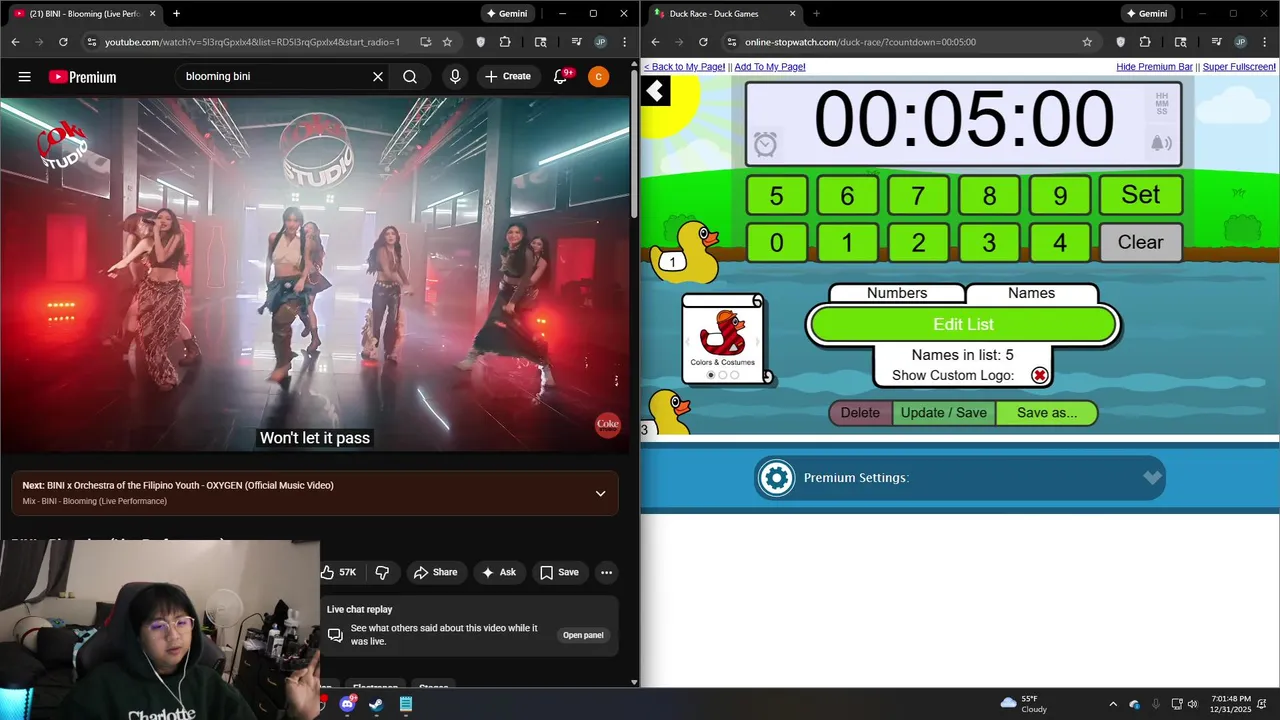Bookmark the Duck Race page with star
The height and width of the screenshot is (720, 1280).
pyautogui.click(x=1087, y=42)
